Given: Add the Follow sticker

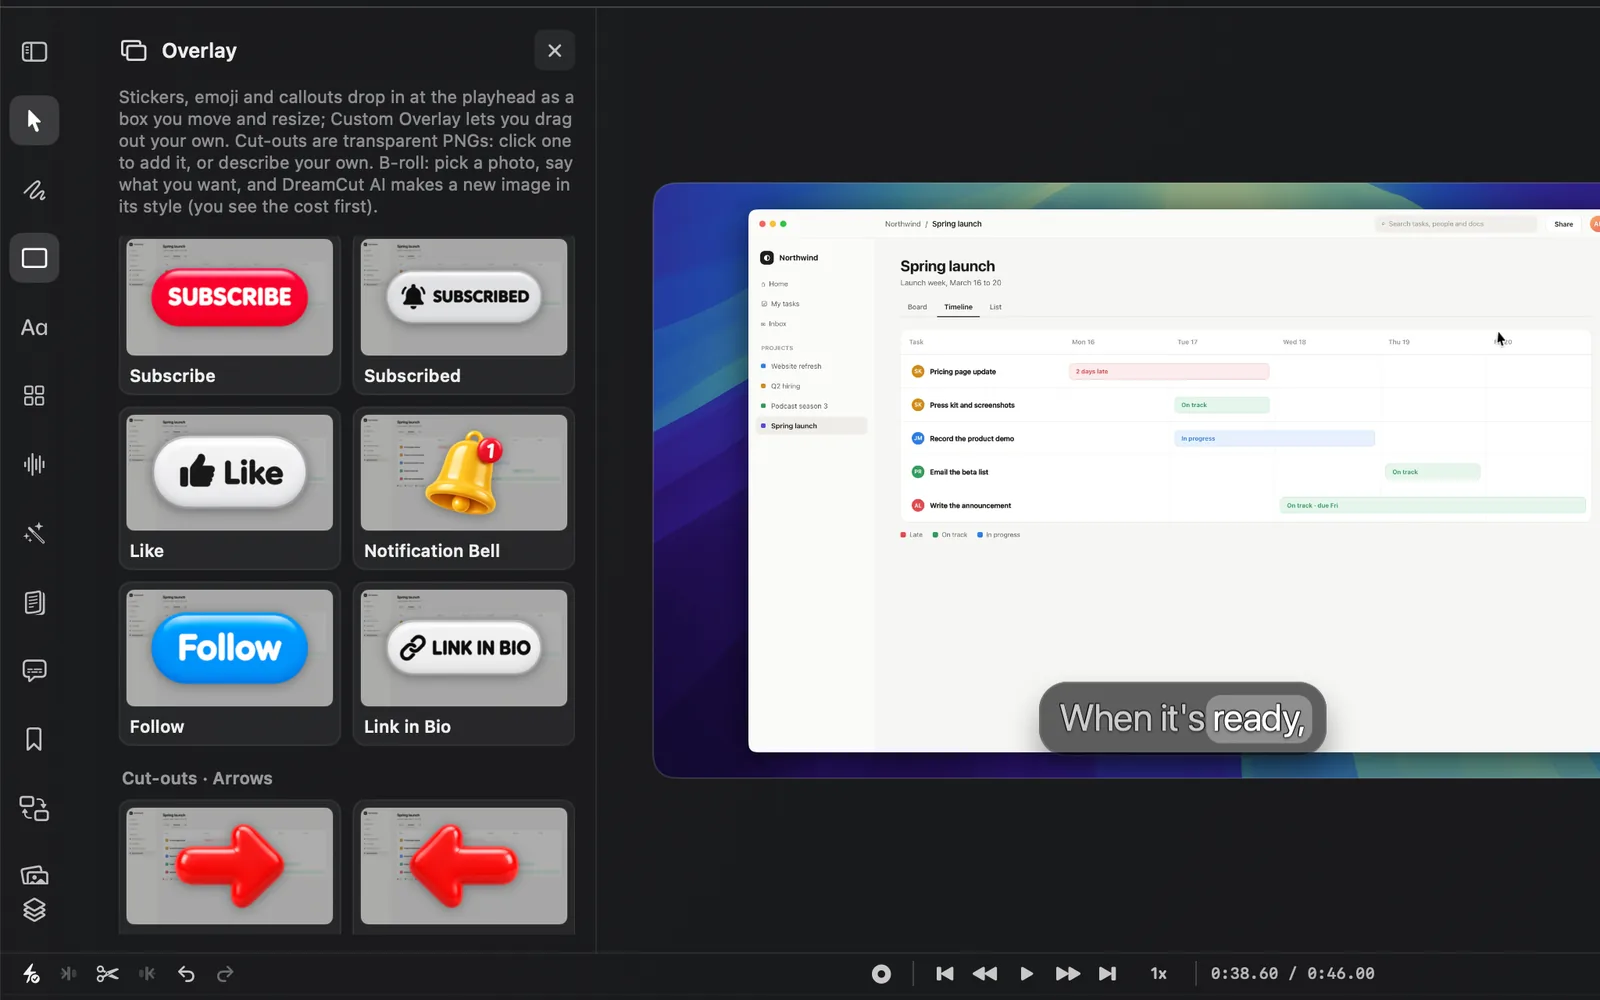Looking at the screenshot, I should pyautogui.click(x=230, y=665).
